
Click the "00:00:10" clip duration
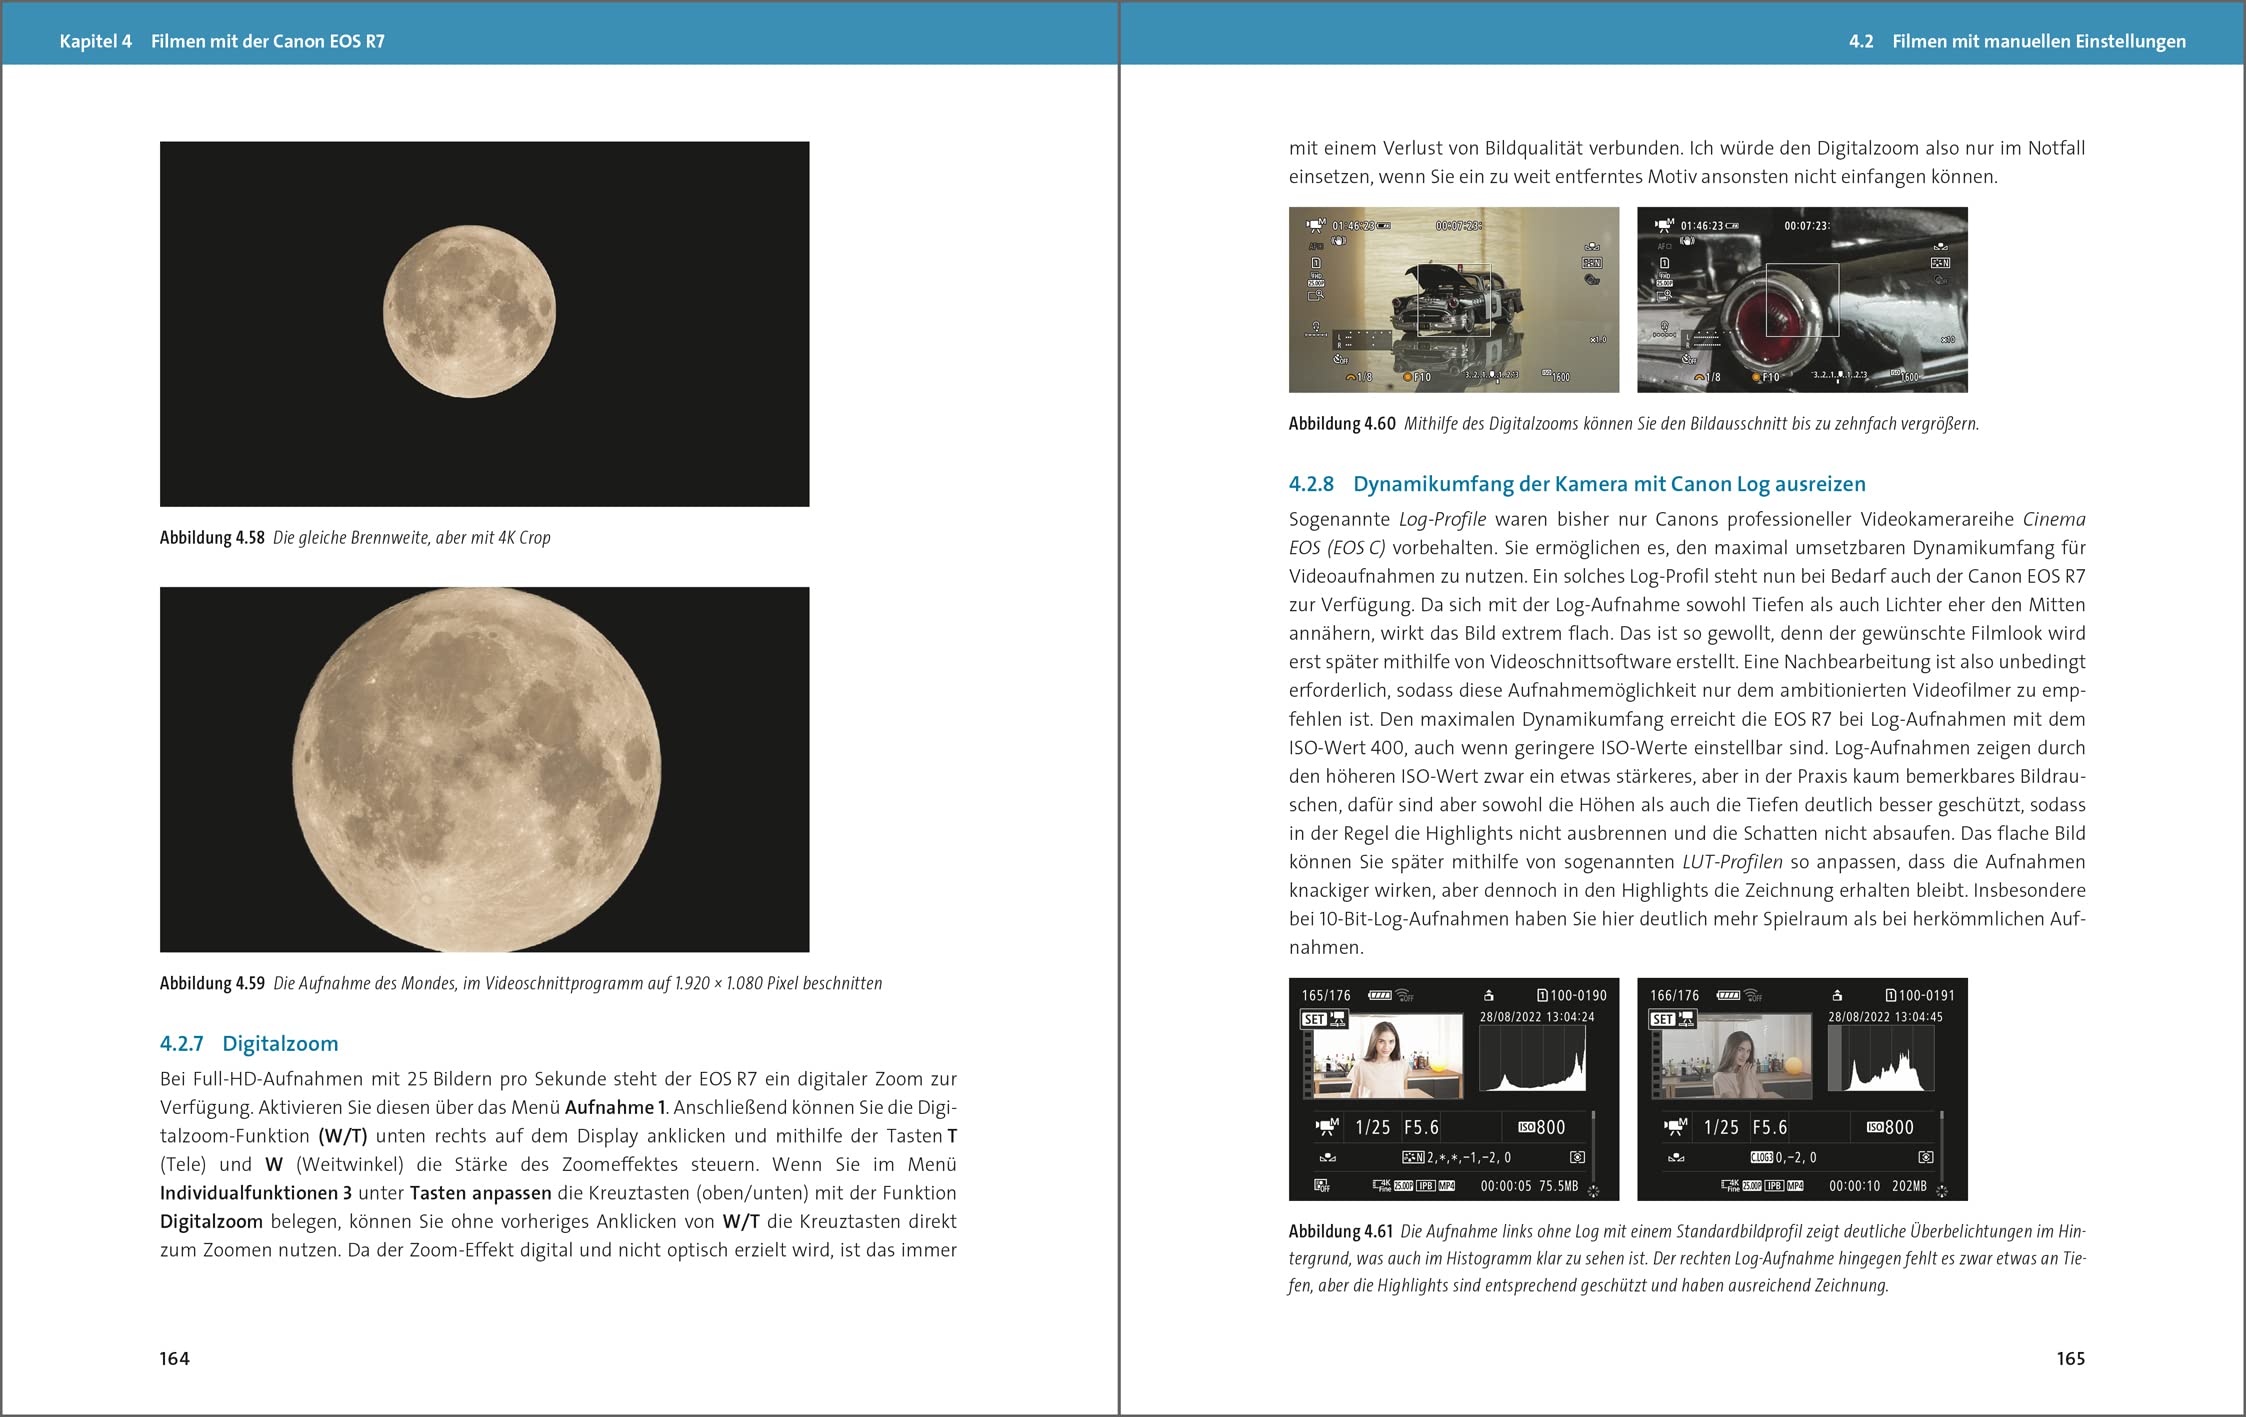[1855, 1186]
